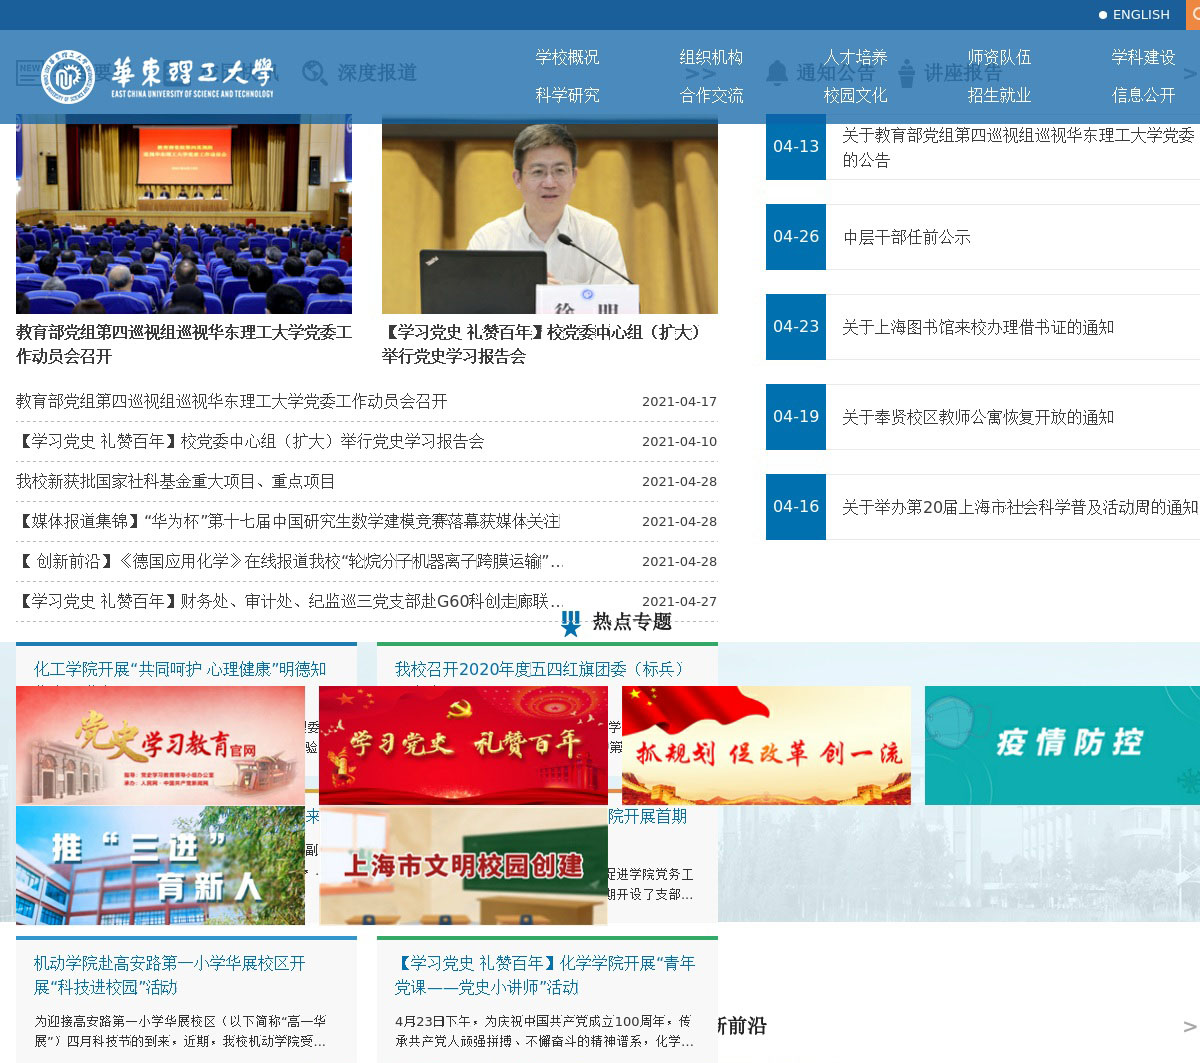This screenshot has width=1200, height=1063.
Task: Open the 招生就业 menu item
Action: click(x=999, y=96)
